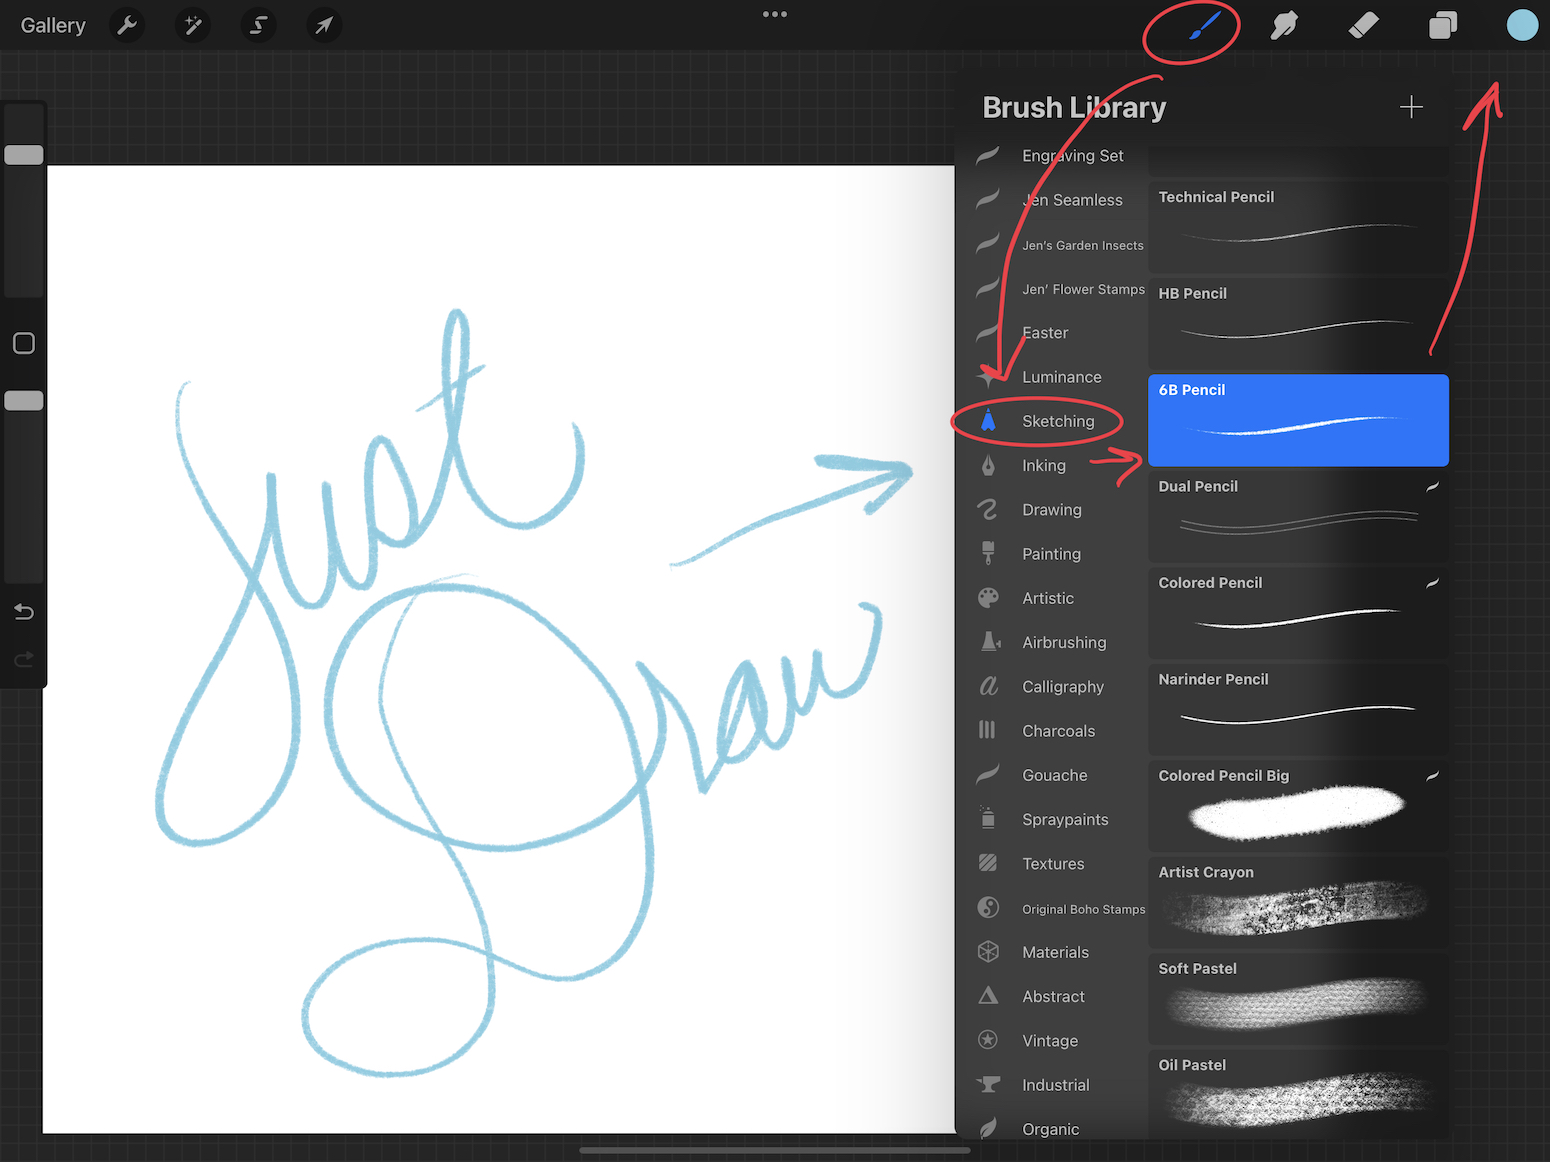Open the Artistic brush set
This screenshot has height=1162, width=1550.
(1052, 598)
